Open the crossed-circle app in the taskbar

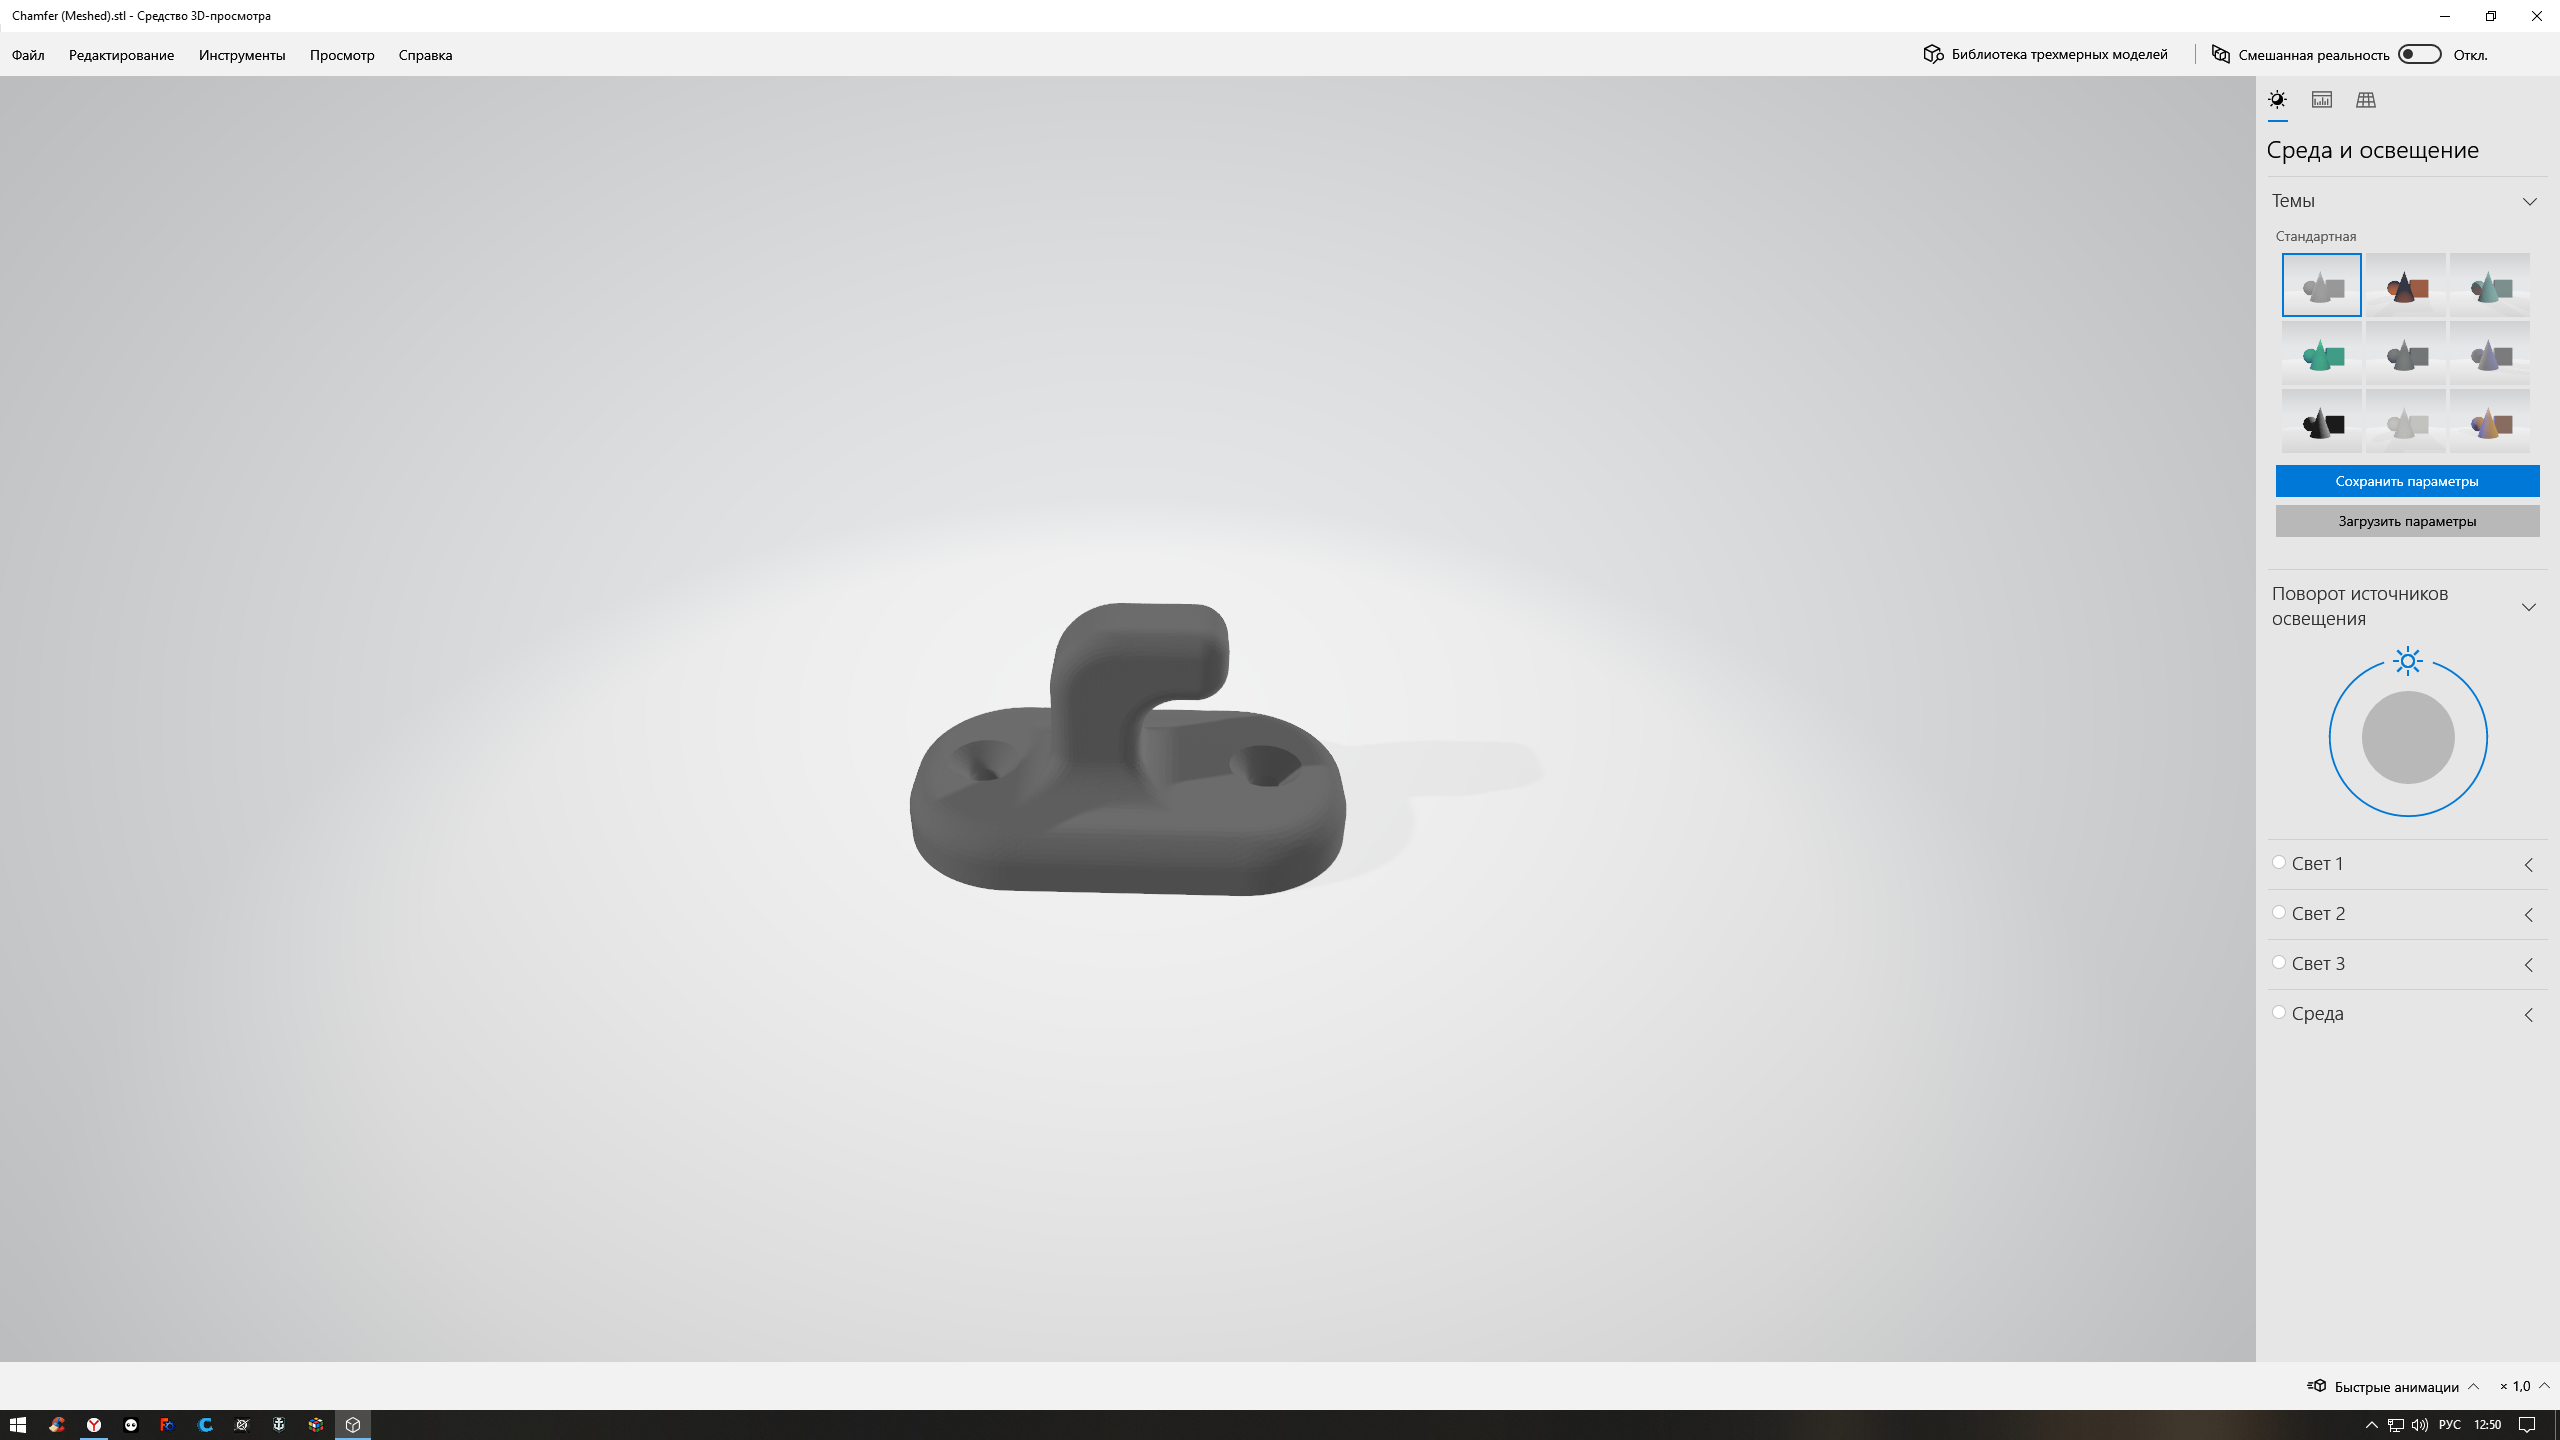tap(242, 1425)
